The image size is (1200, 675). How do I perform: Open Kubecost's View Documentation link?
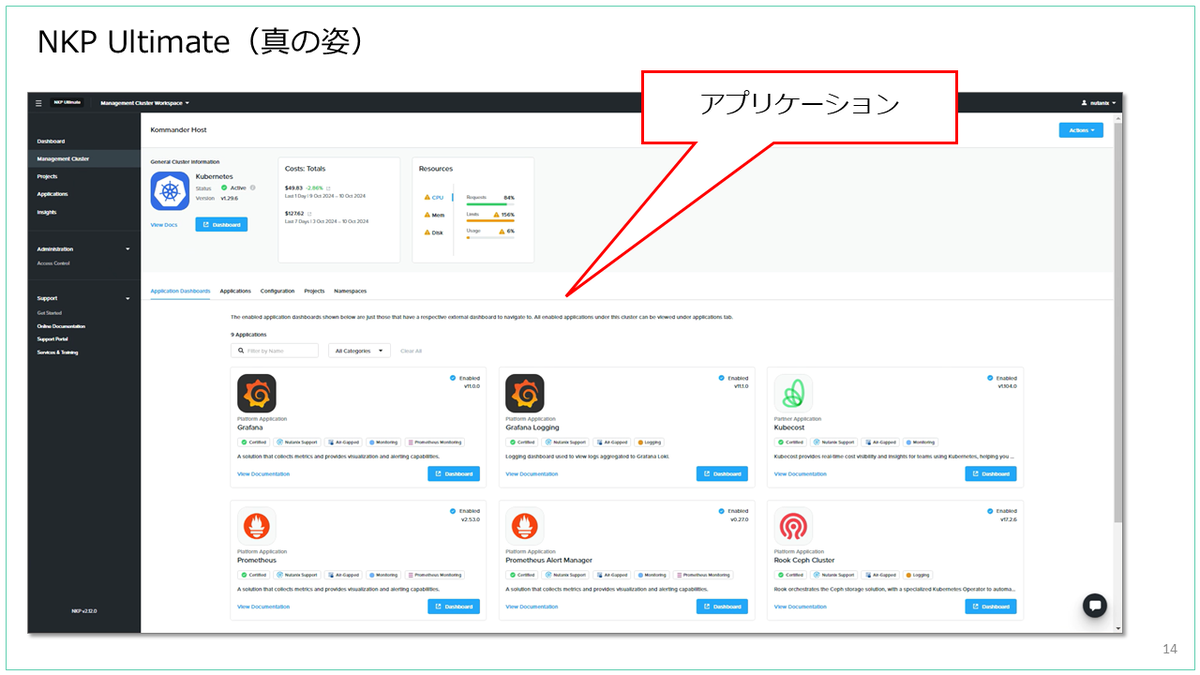point(800,474)
